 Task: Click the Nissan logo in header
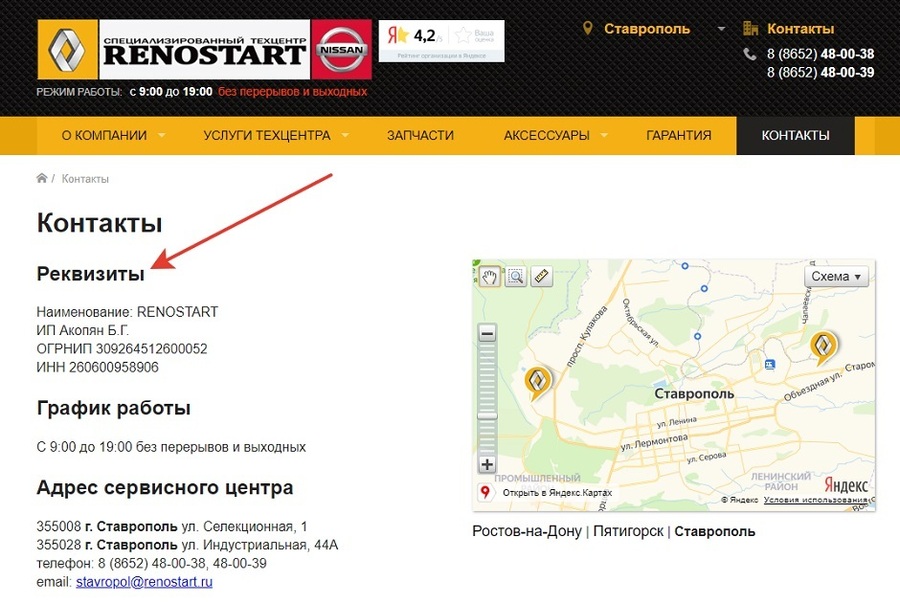(342, 49)
